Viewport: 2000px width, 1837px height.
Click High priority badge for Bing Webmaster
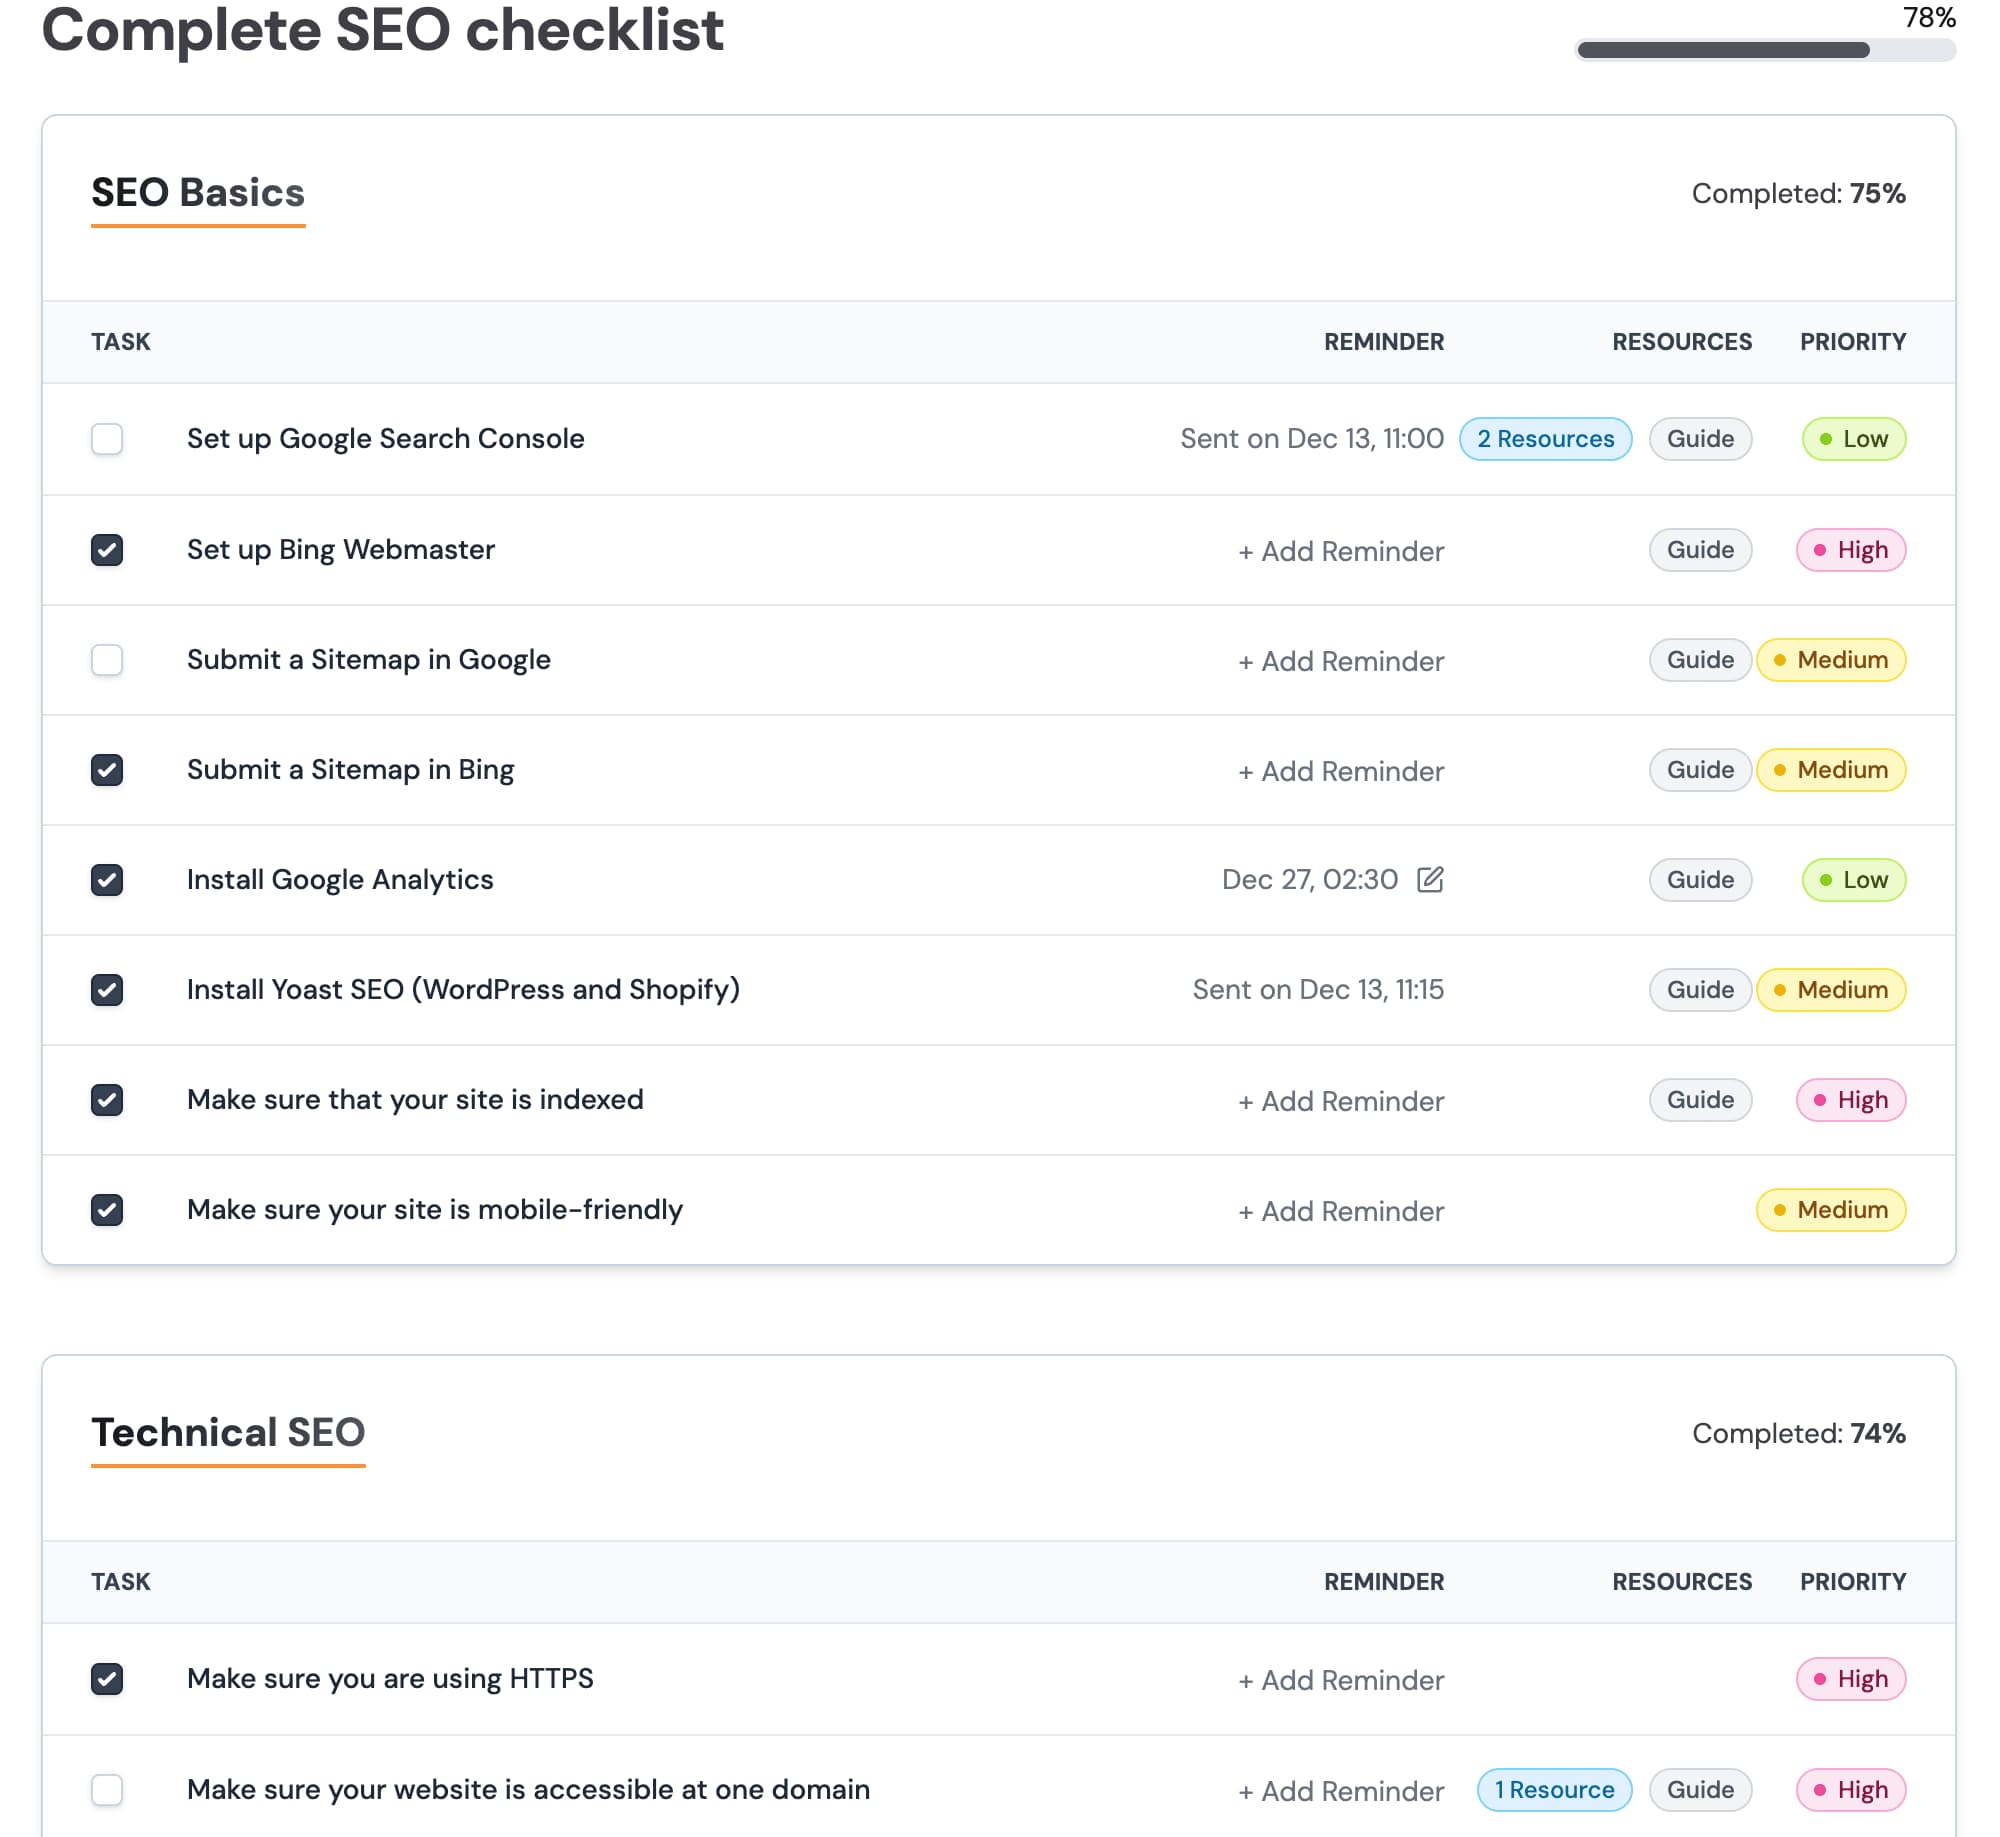click(1851, 550)
